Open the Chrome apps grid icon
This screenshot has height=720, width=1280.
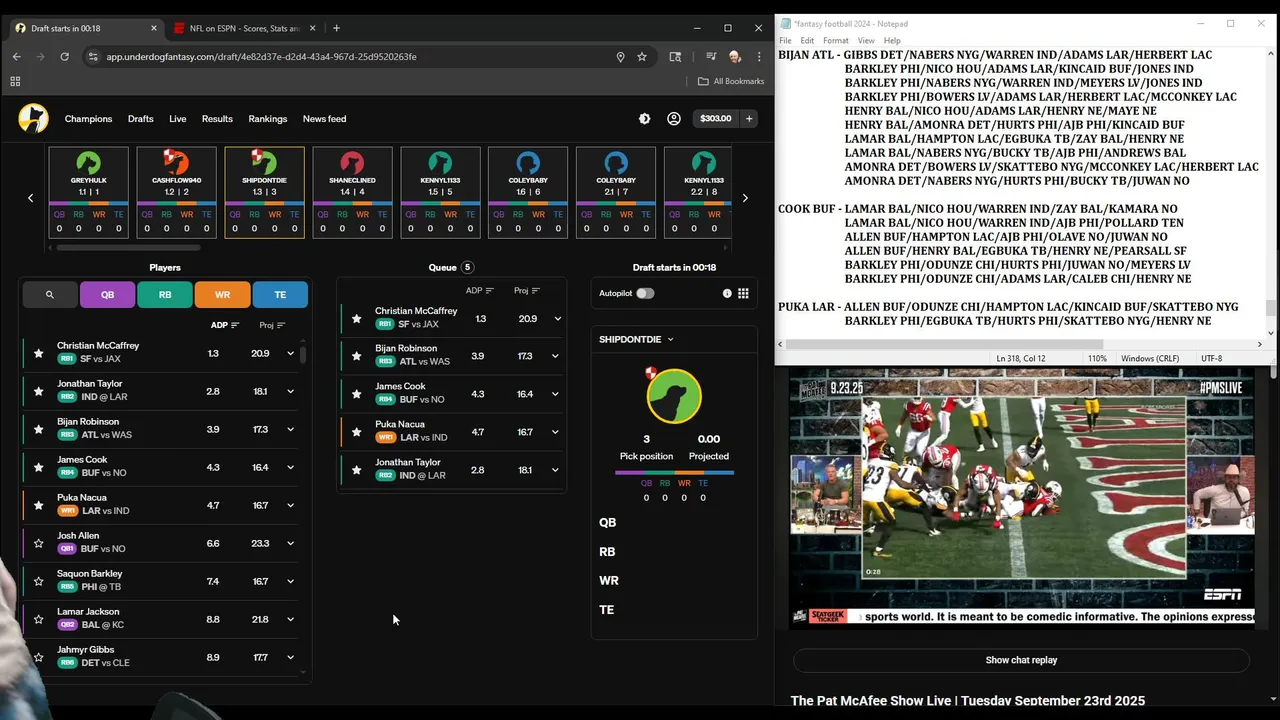[15, 81]
